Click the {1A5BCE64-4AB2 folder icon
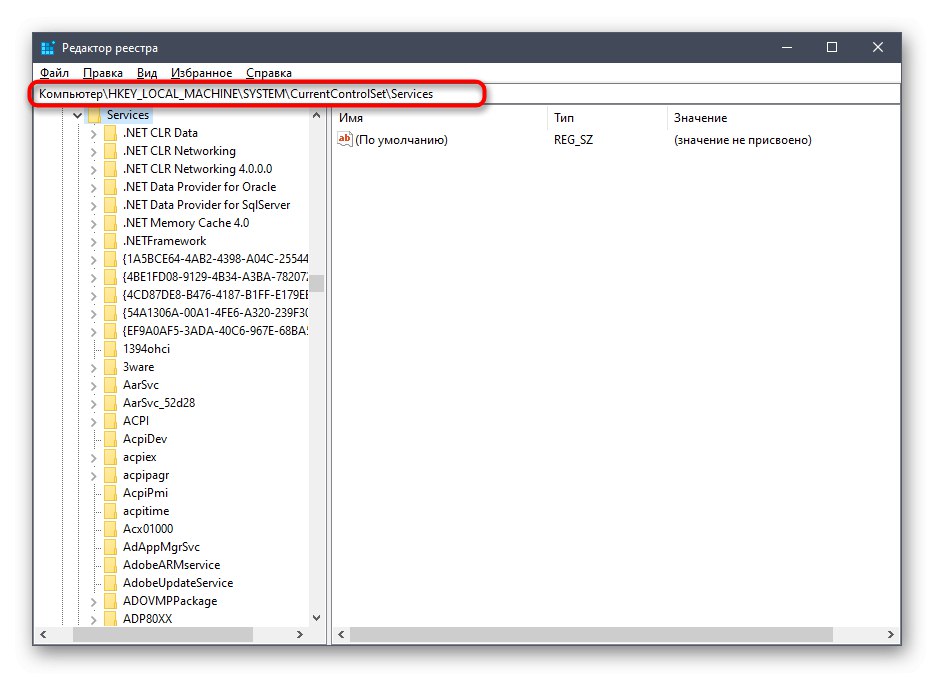Screen dimensions: 934x678 pyautogui.click(x=110, y=259)
